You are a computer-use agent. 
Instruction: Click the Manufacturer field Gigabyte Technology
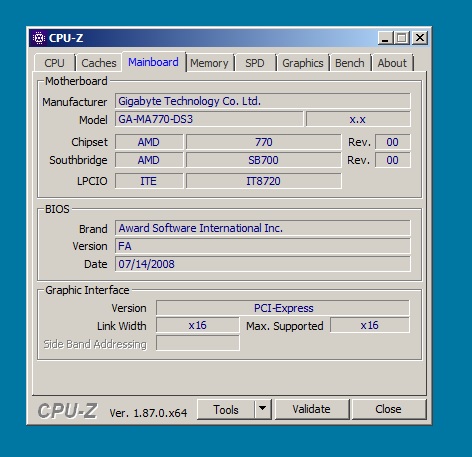coord(263,101)
